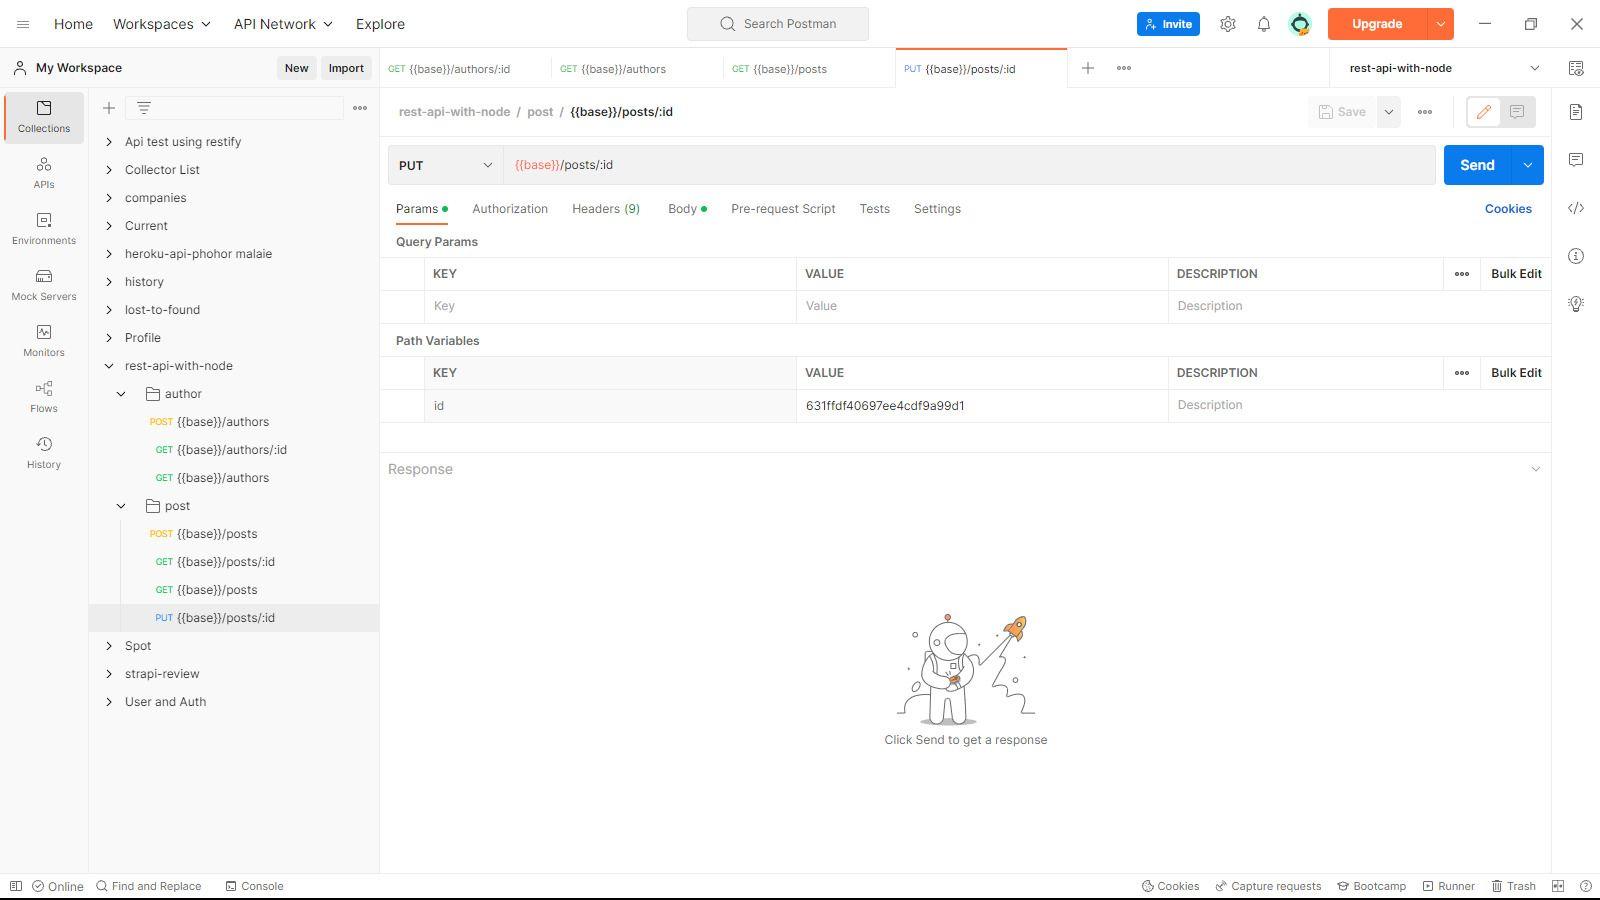The image size is (1600, 900).
Task: Switch to the Pre-request Script tab
Action: coord(783,209)
